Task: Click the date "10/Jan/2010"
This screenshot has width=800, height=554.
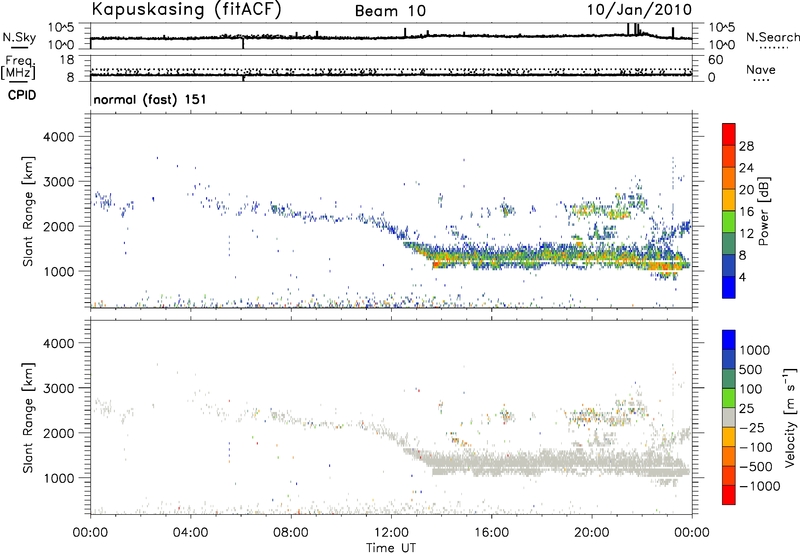Action: [639, 10]
